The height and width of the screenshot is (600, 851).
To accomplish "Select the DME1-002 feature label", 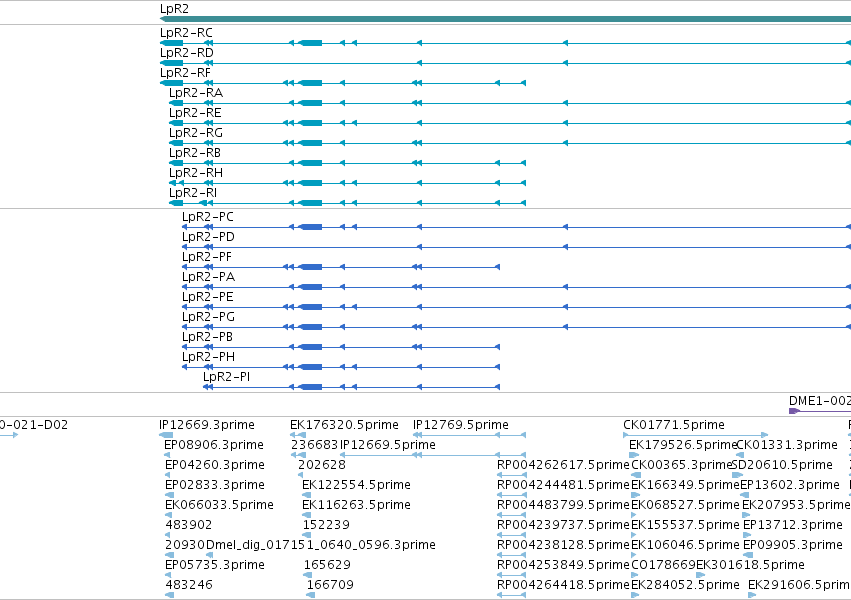I will 820,401.
